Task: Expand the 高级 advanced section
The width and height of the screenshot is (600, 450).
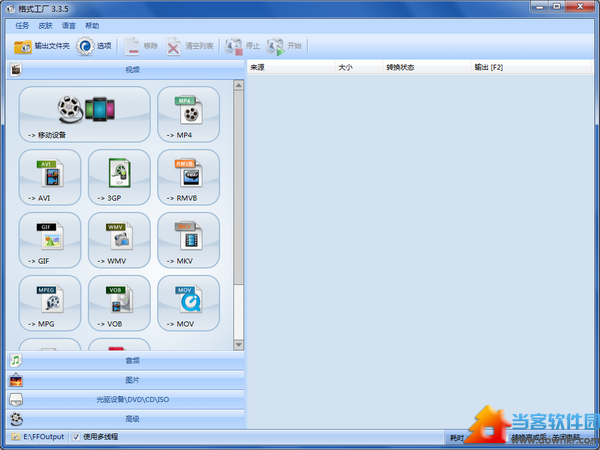Action: pos(125,419)
